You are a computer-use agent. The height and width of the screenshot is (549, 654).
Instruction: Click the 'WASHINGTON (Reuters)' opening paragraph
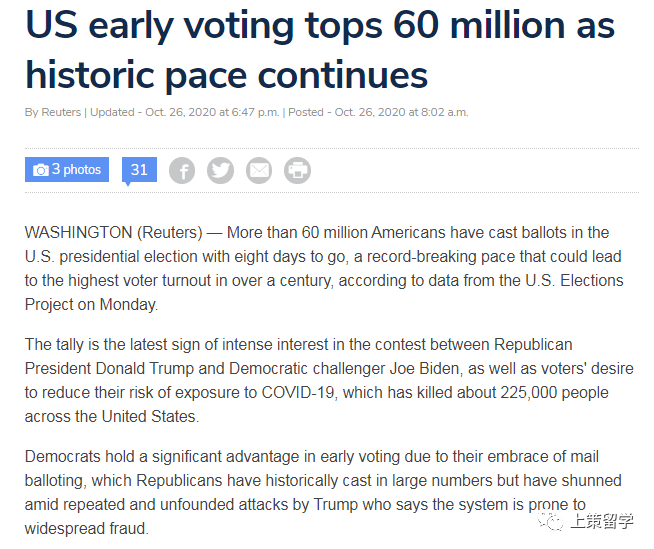pos(324,268)
